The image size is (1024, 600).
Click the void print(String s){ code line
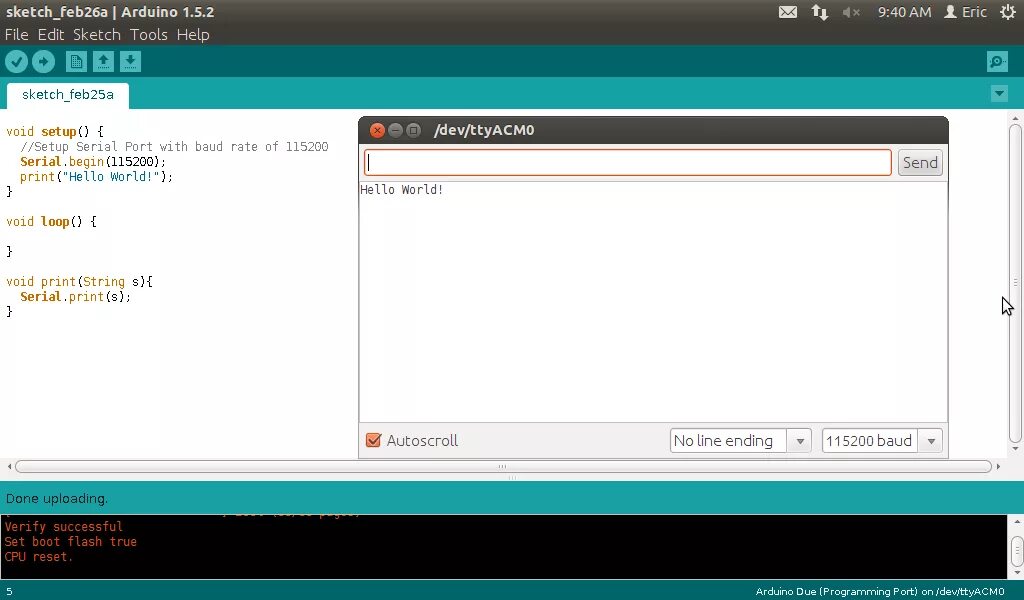pos(79,281)
